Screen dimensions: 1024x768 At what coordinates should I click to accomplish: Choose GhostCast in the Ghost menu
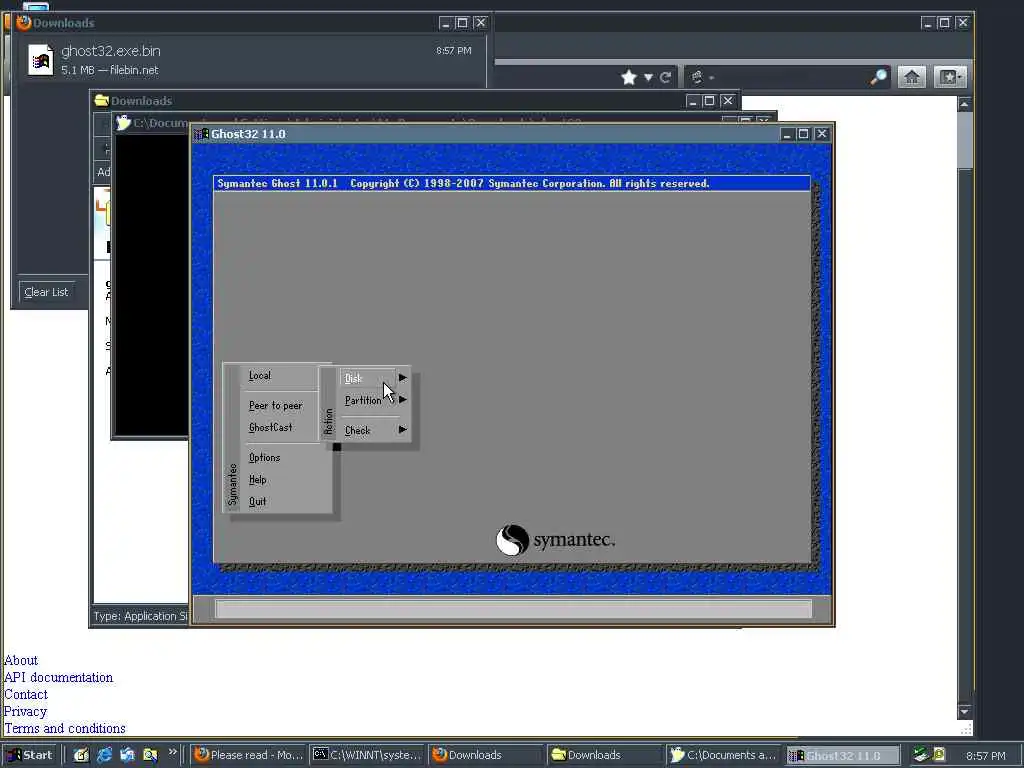tap(270, 427)
